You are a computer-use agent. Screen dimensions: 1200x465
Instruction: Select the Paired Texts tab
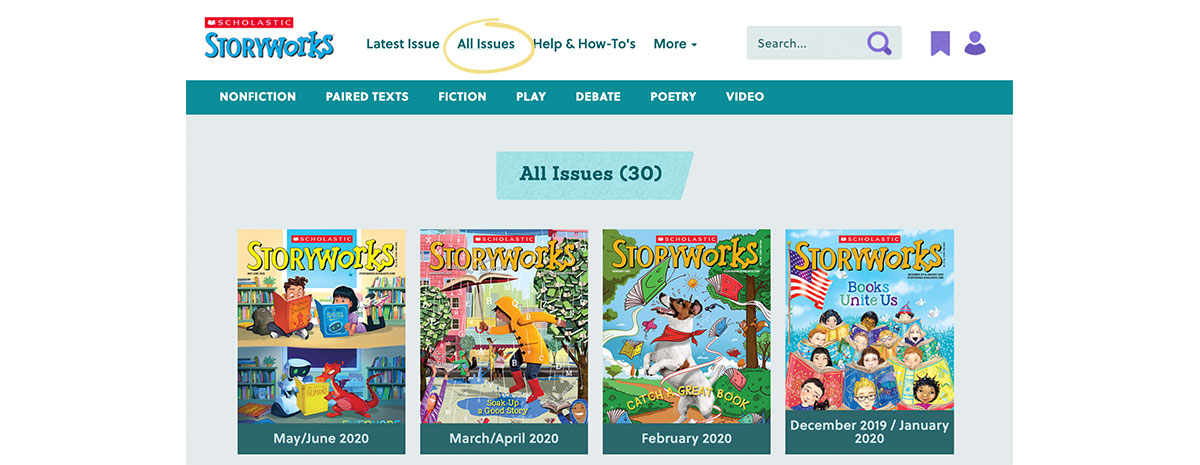click(367, 97)
